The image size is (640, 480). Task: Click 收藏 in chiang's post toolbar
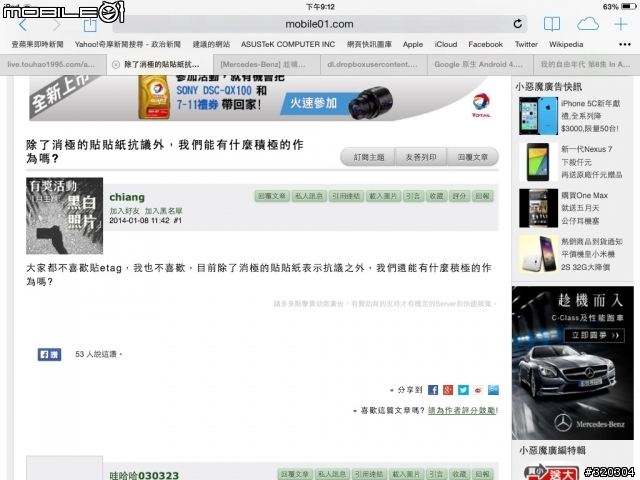tap(436, 196)
